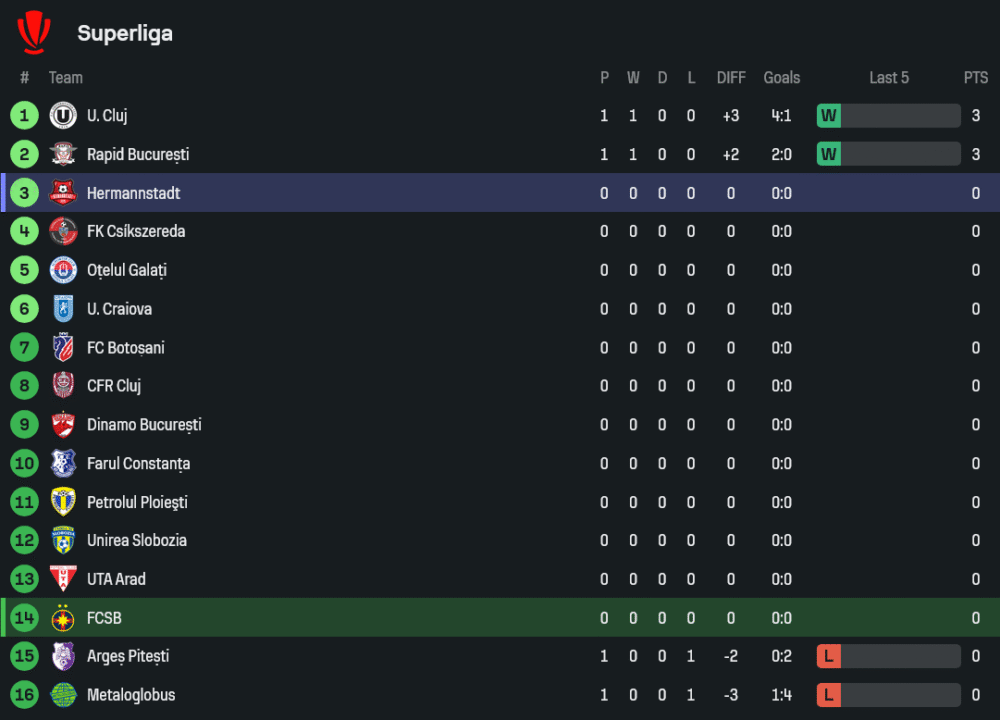This screenshot has width=1000, height=720.
Task: Click the Dinamo București crest icon
Action: click(x=63, y=425)
